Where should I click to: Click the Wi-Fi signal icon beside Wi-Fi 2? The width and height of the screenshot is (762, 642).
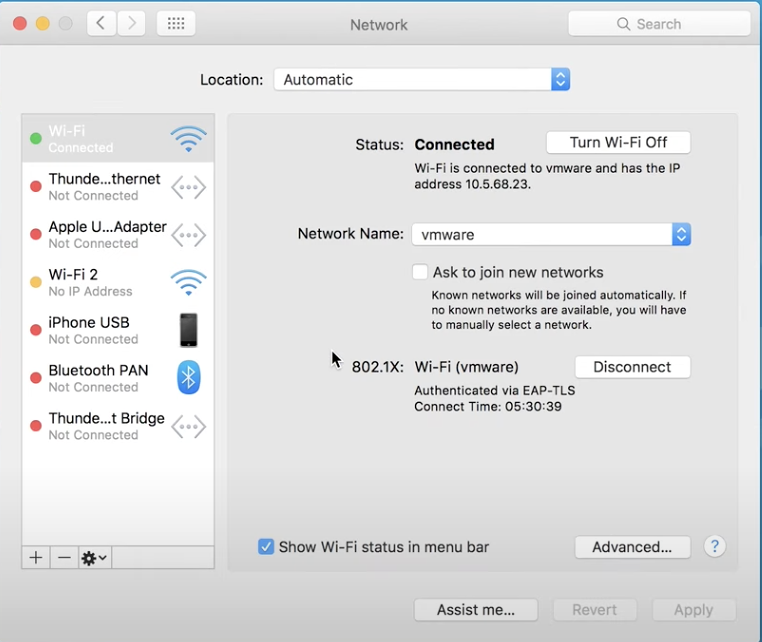pos(189,282)
